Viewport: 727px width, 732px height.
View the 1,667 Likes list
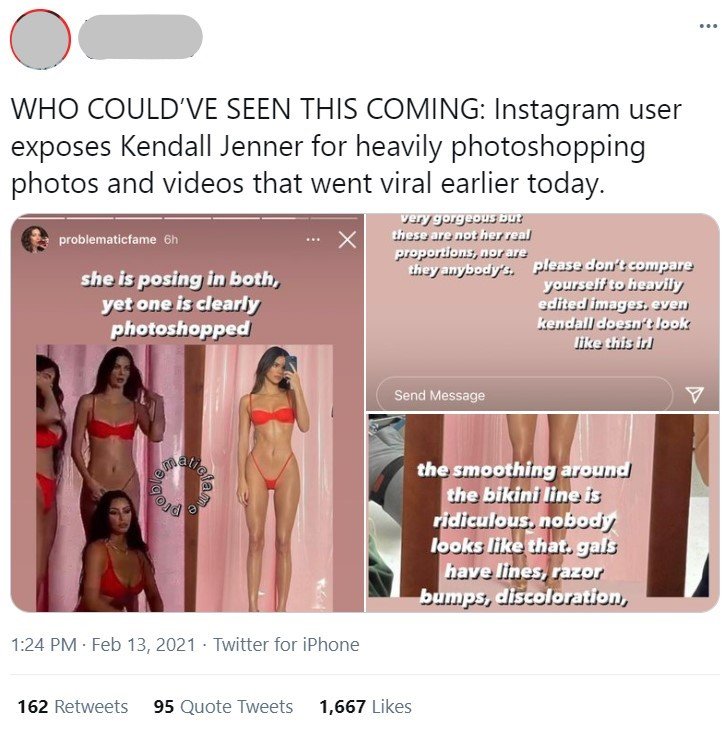pyautogui.click(x=365, y=706)
